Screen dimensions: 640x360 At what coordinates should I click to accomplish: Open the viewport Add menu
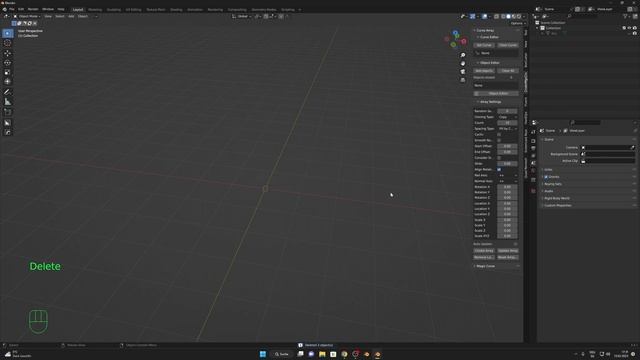[71, 16]
